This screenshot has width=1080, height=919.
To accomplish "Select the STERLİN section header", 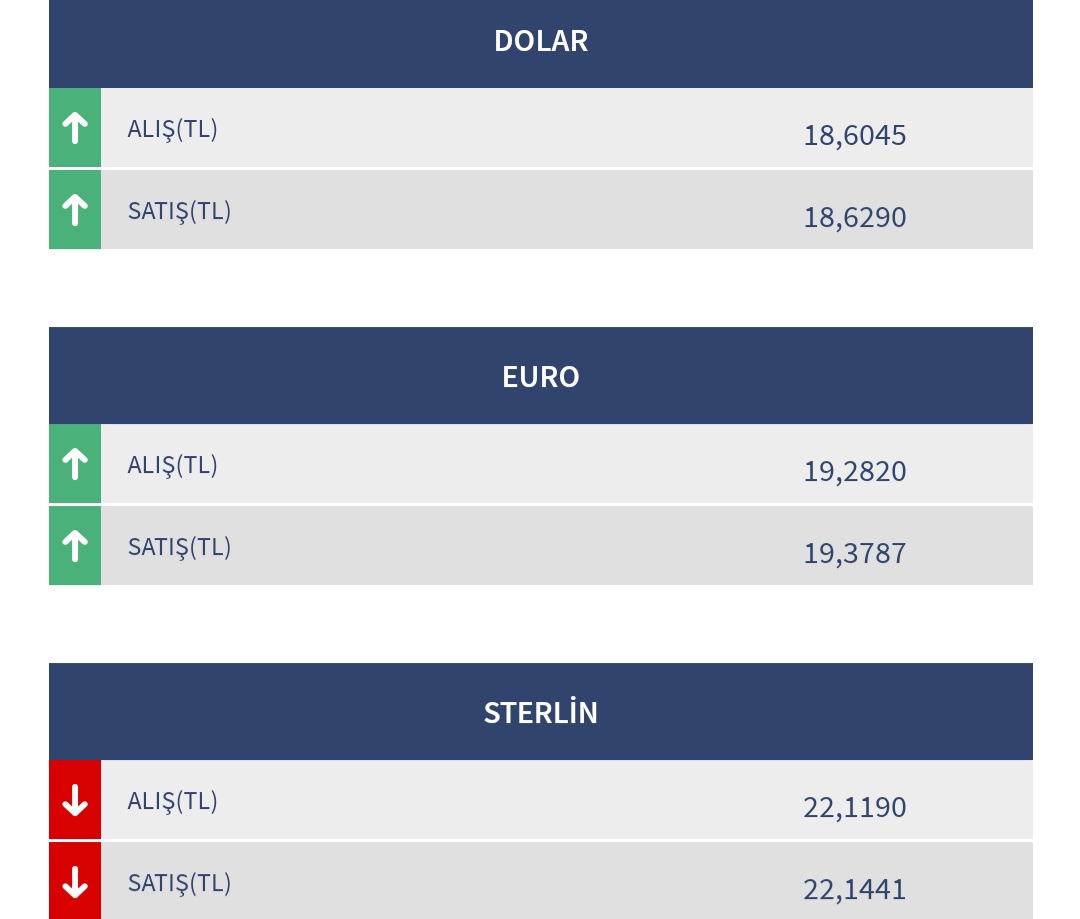I will click(541, 712).
